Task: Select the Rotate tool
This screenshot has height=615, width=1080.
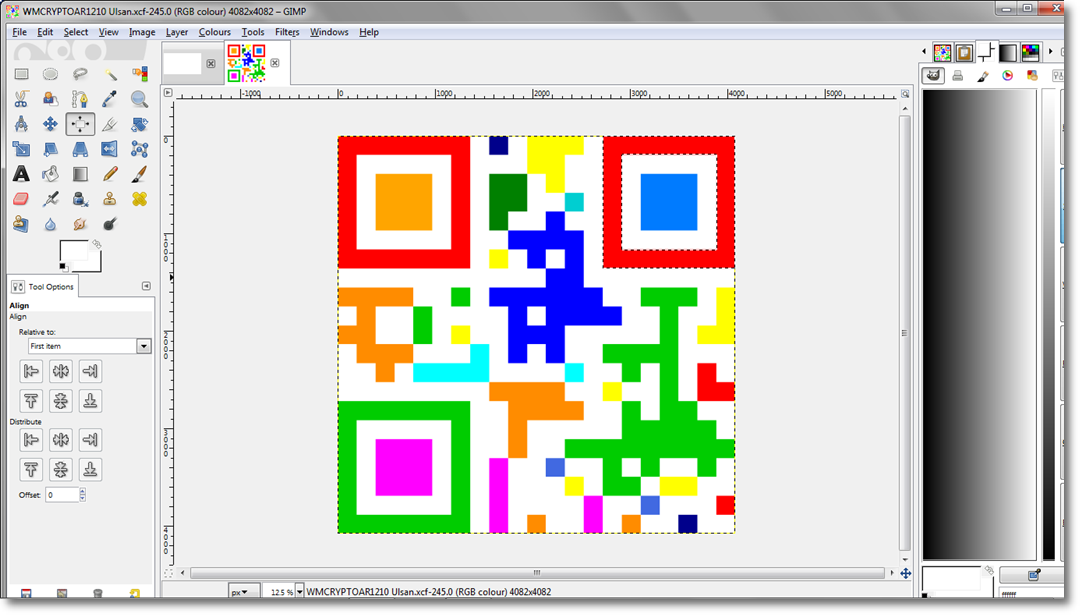Action: [x=139, y=124]
